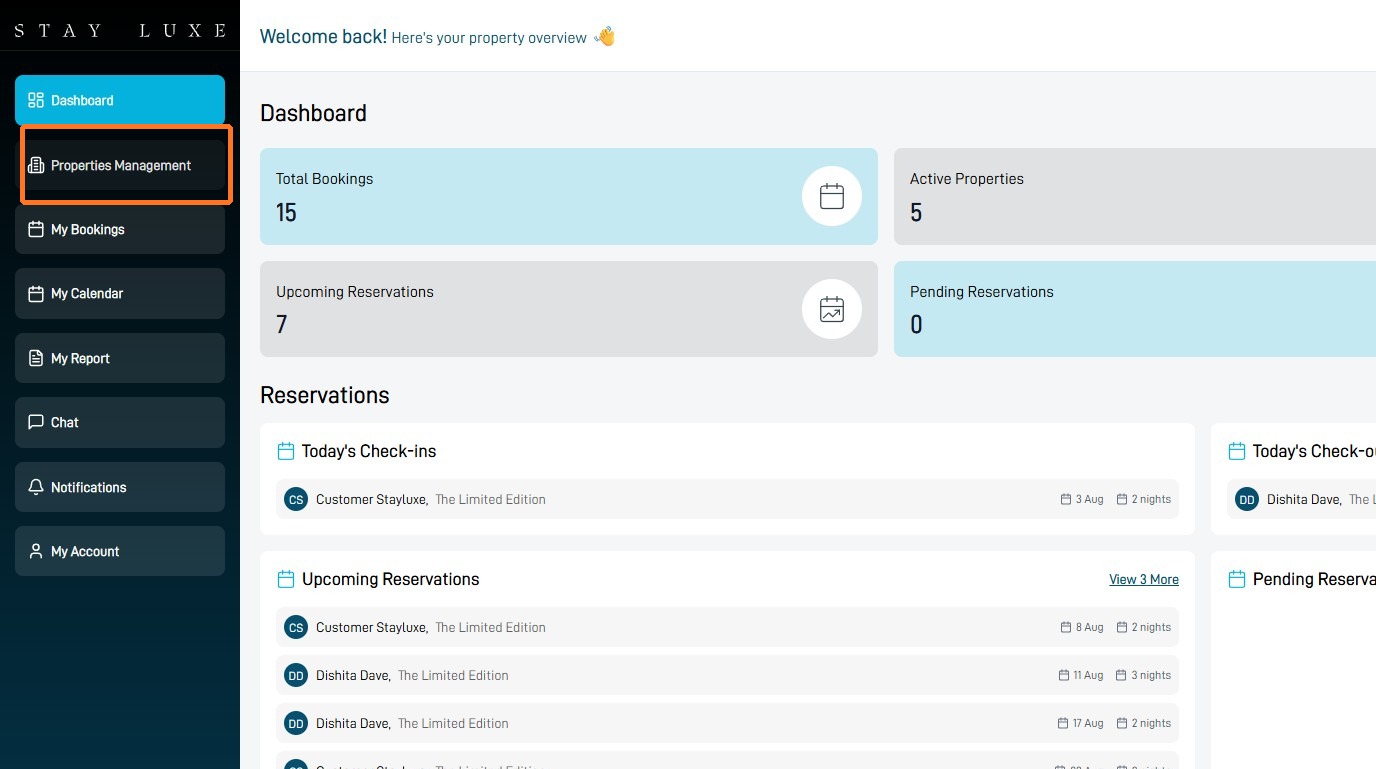
Task: Click the Properties Management building icon
Action: (x=36, y=165)
